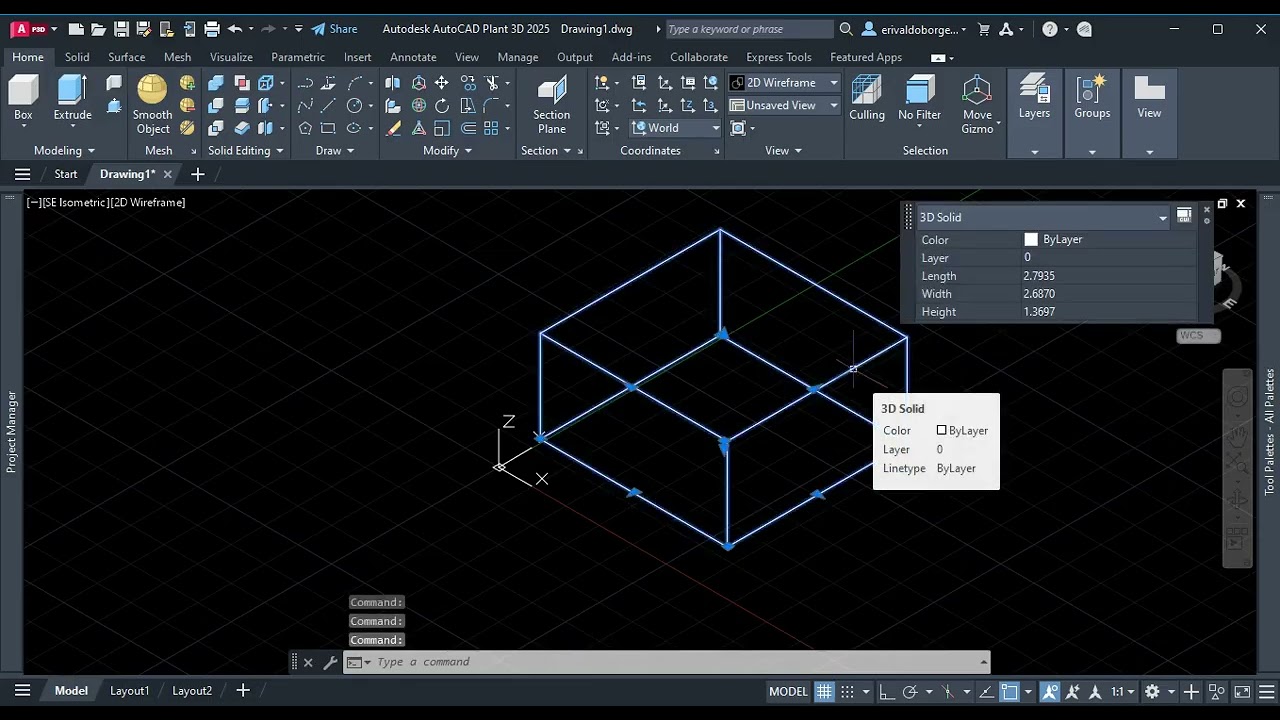Expand the 3D Solid object type dropdown
Screen dimensions: 1280x720
point(1043,217)
